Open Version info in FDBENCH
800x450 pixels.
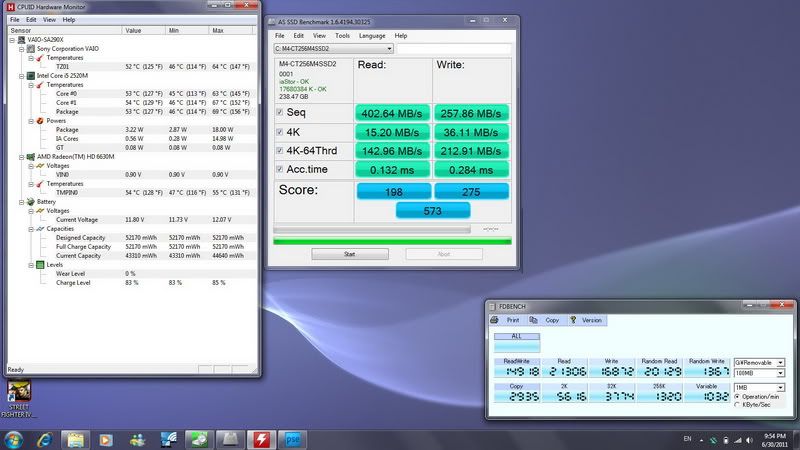click(585, 320)
